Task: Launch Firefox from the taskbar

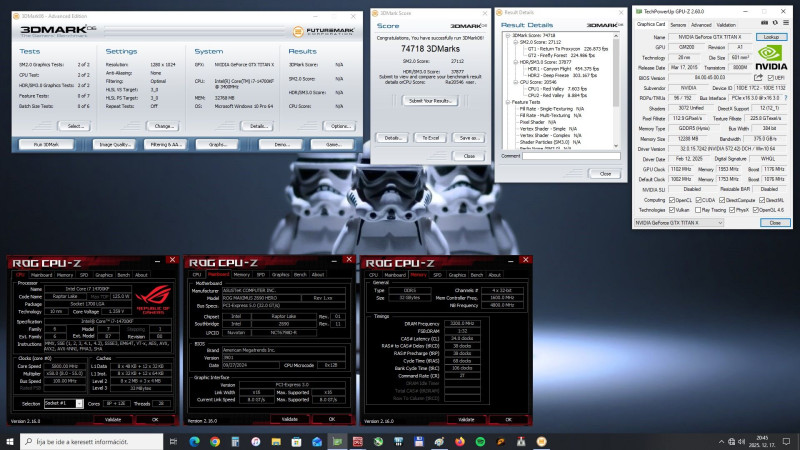Action: 460,441
